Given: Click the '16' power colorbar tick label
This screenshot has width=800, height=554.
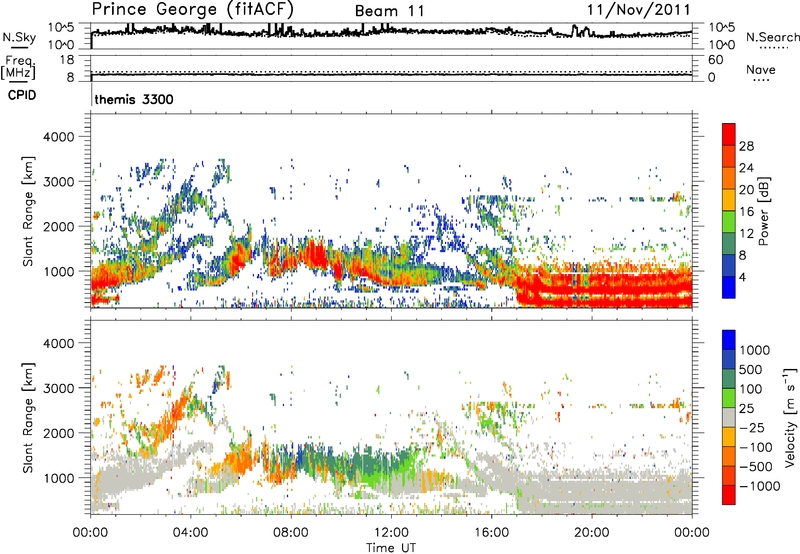Looking at the screenshot, I should (746, 212).
